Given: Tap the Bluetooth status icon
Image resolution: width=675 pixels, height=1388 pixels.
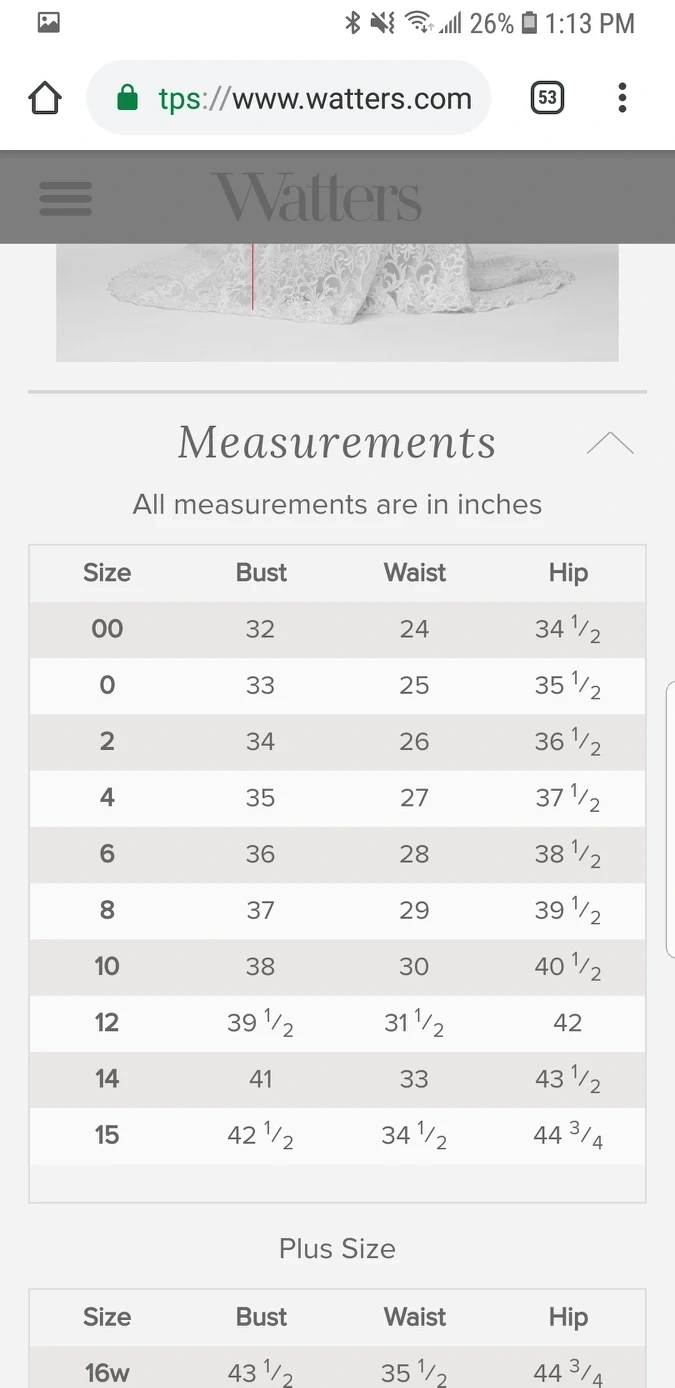Looking at the screenshot, I should (x=352, y=23).
